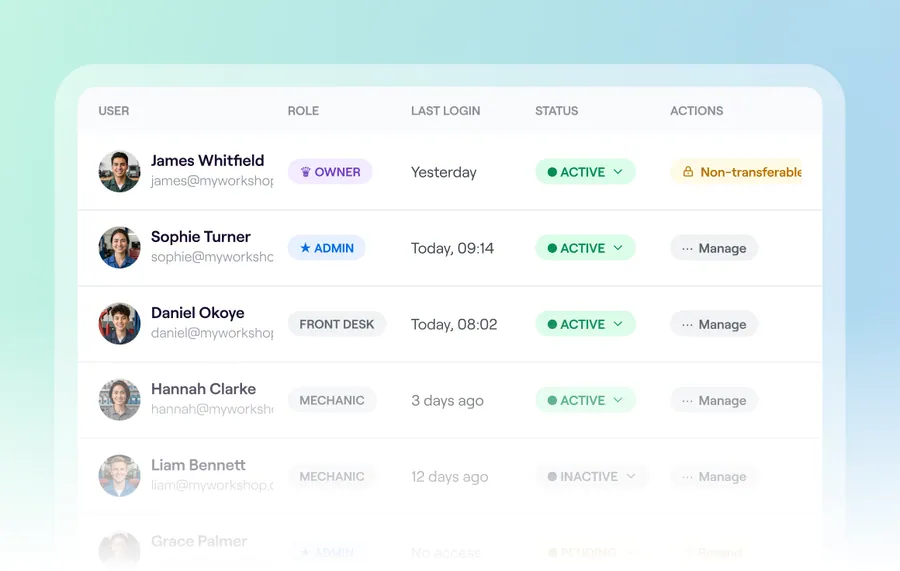The width and height of the screenshot is (900, 571).
Task: Click Hannah Clarke's MECHANIC role badge
Action: [x=332, y=400]
